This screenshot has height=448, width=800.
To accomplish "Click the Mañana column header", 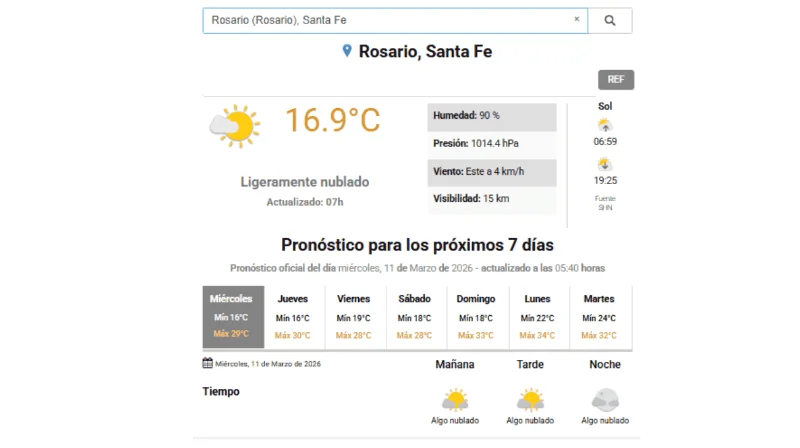I will pyautogui.click(x=455, y=364).
